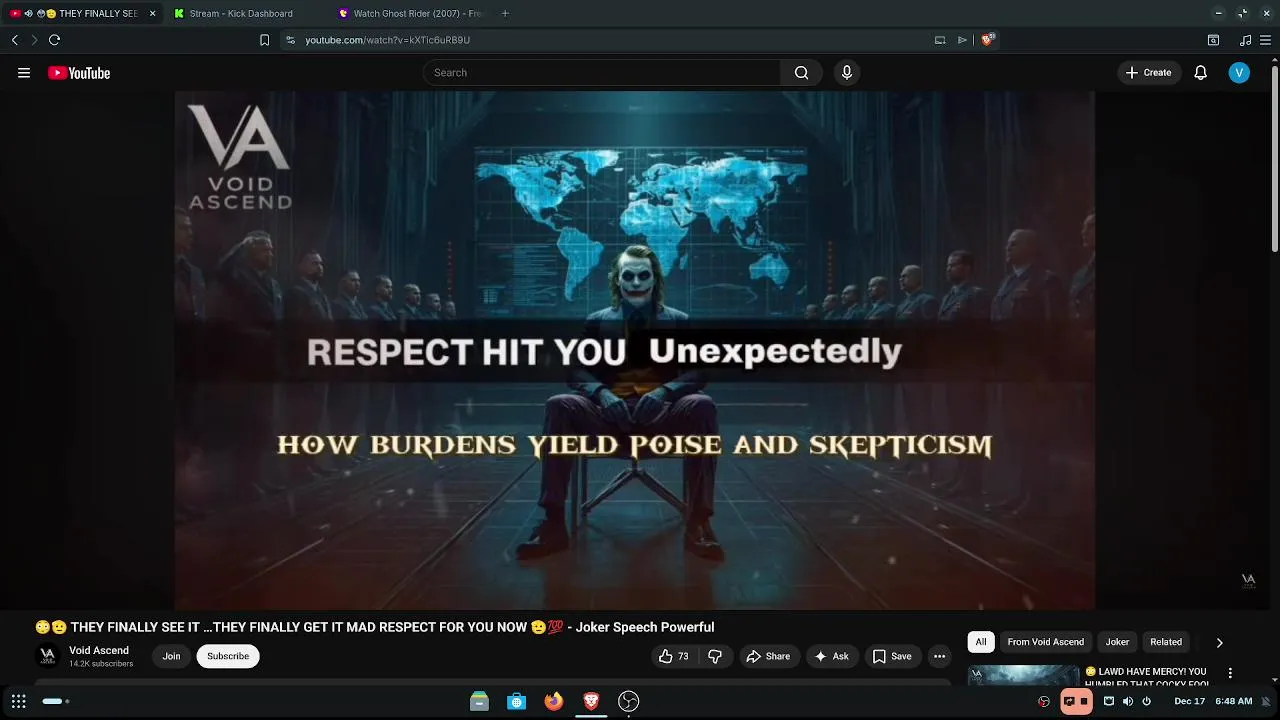Viewport: 1280px width, 720px height.
Task: Open the app launcher grid
Action: [19, 701]
